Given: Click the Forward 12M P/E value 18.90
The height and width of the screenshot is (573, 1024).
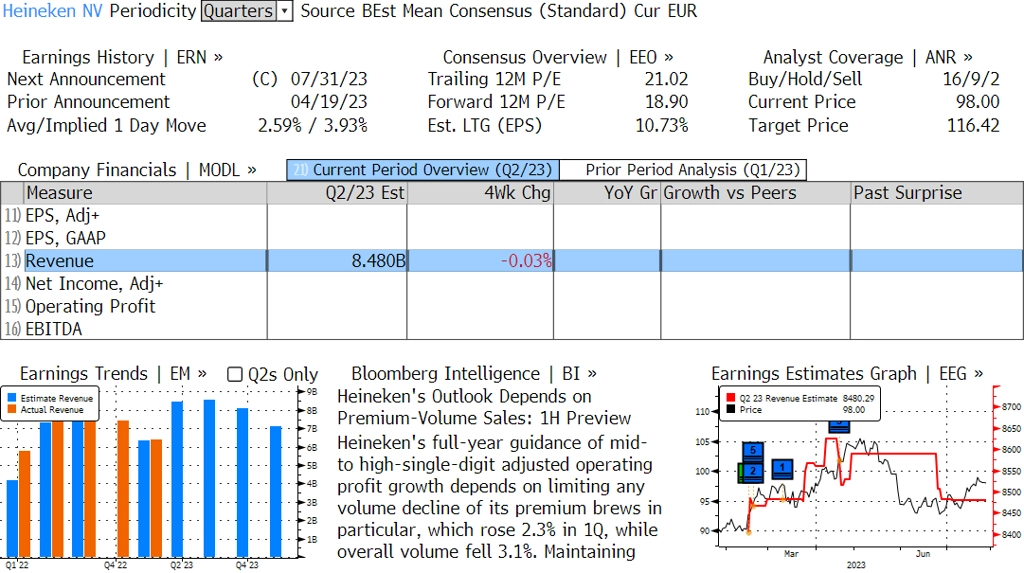Looking at the screenshot, I should point(666,102).
